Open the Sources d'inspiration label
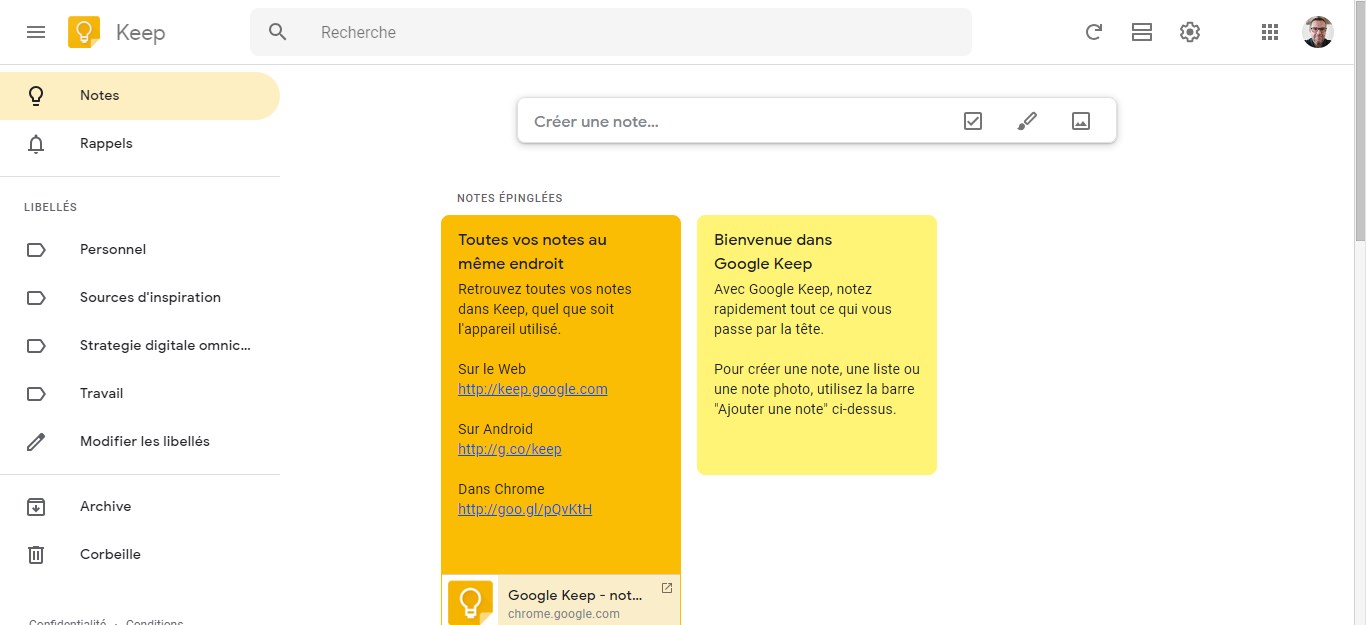This screenshot has width=1366, height=625. [140, 298]
